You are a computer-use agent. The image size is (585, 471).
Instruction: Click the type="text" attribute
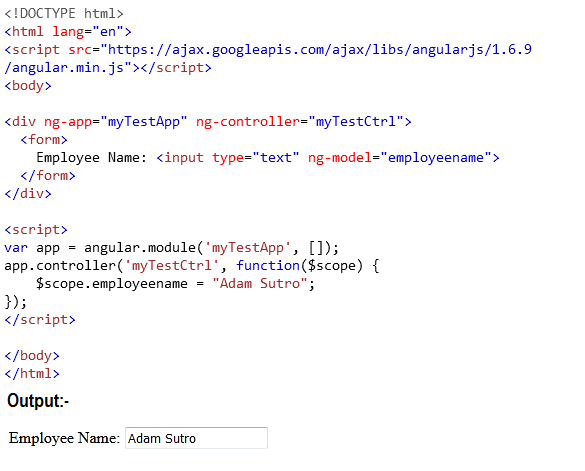256,157
